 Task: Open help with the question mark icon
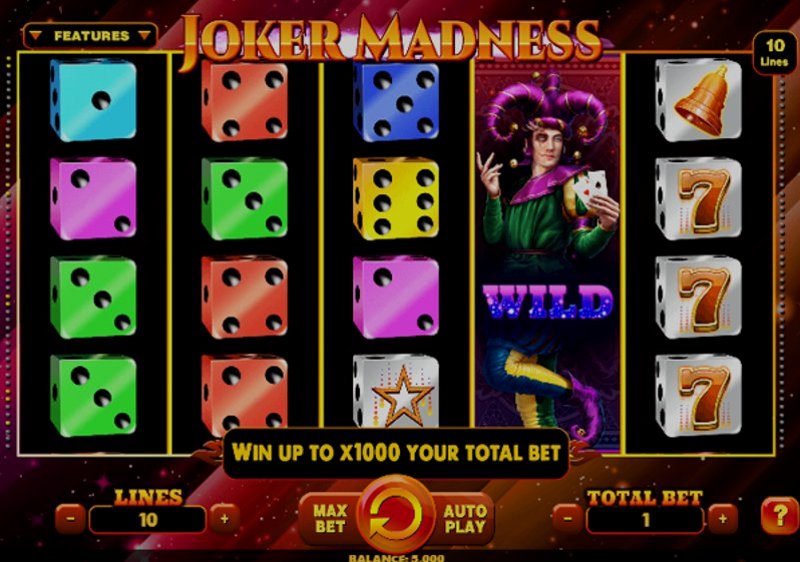(779, 517)
